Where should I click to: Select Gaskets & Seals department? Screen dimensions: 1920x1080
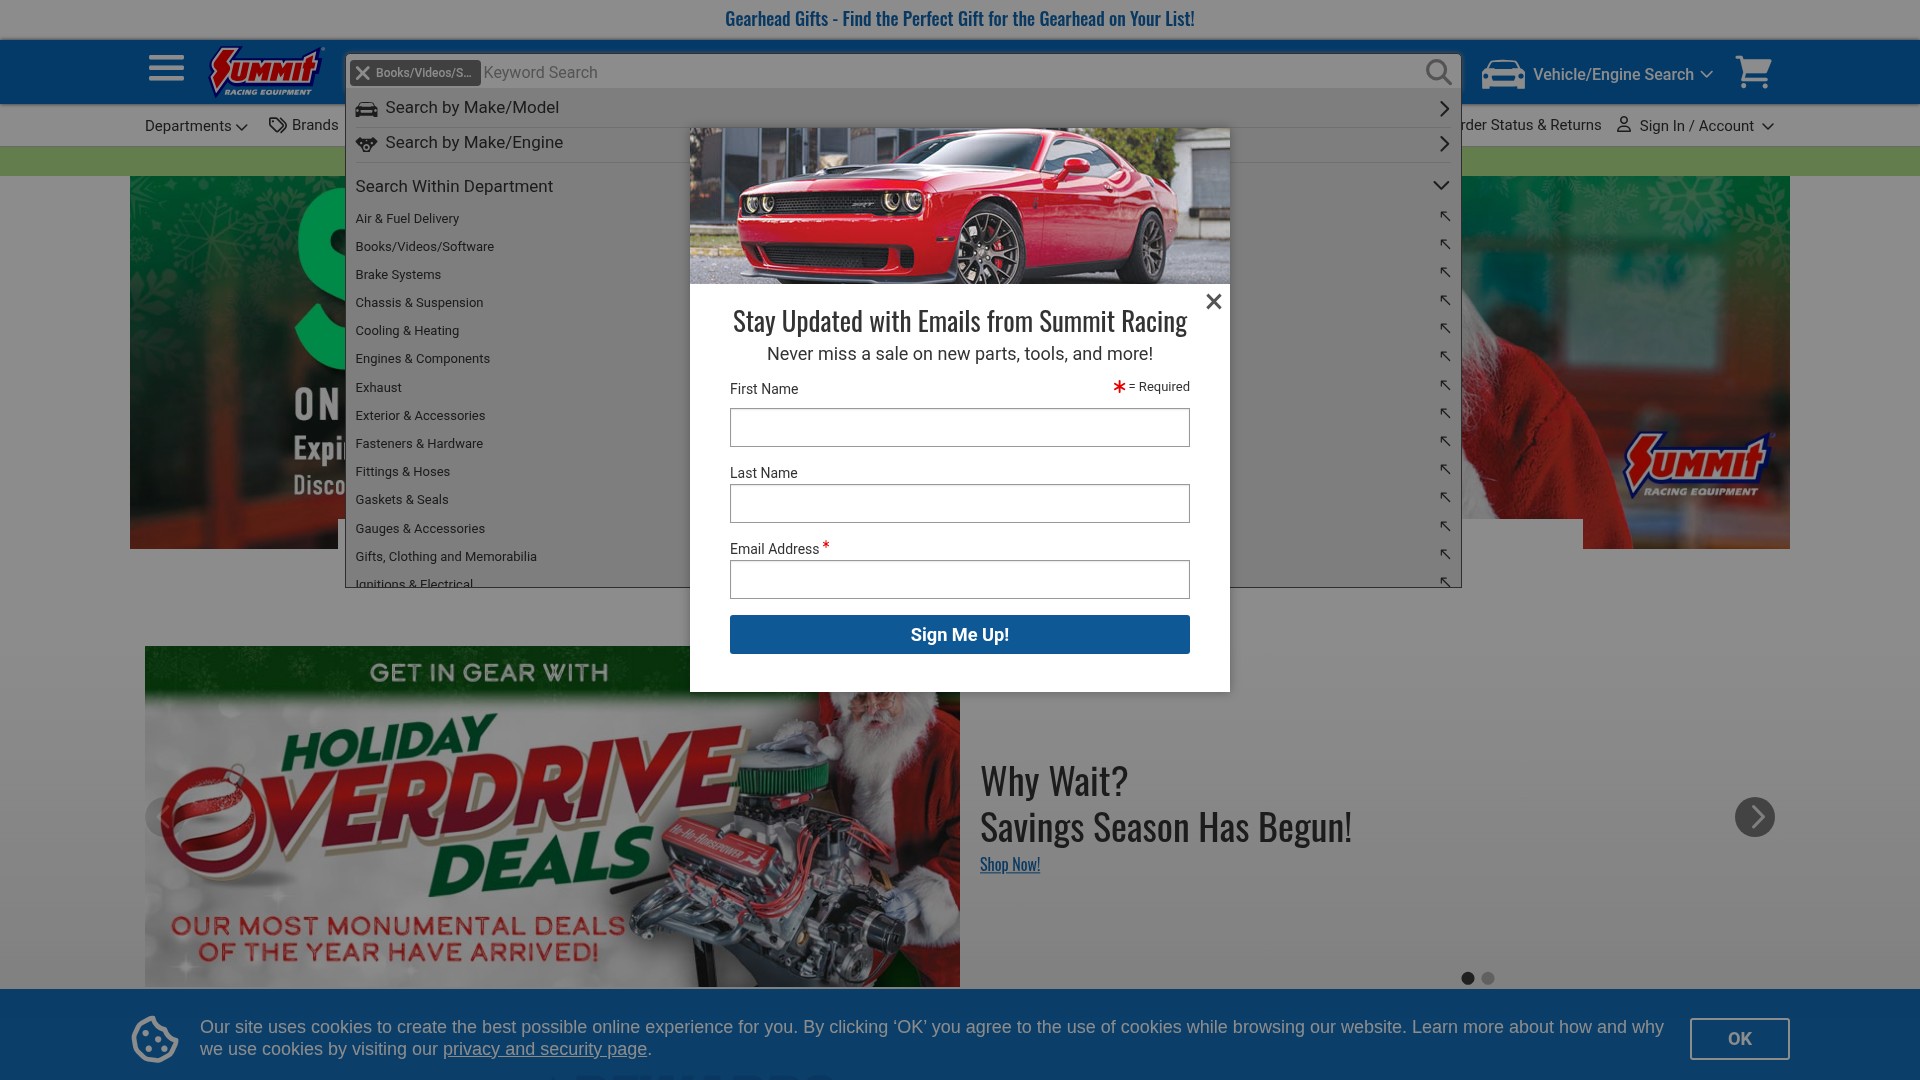coord(402,499)
